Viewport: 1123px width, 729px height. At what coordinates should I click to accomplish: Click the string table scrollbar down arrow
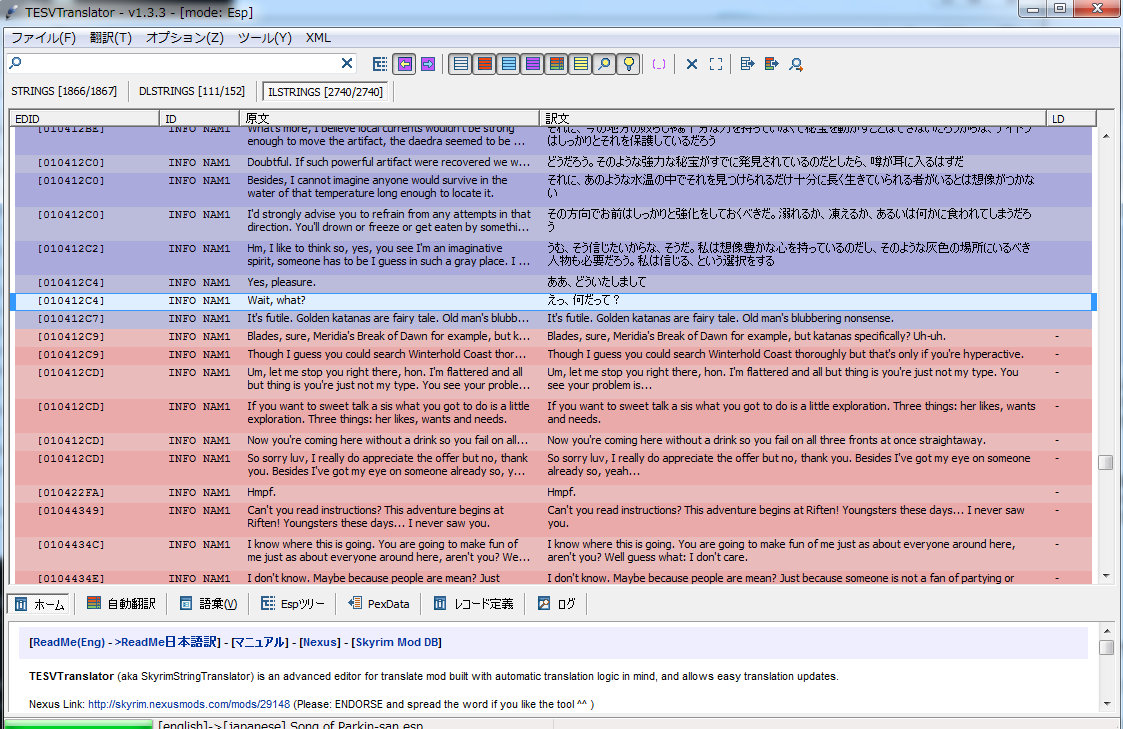pyautogui.click(x=1106, y=576)
